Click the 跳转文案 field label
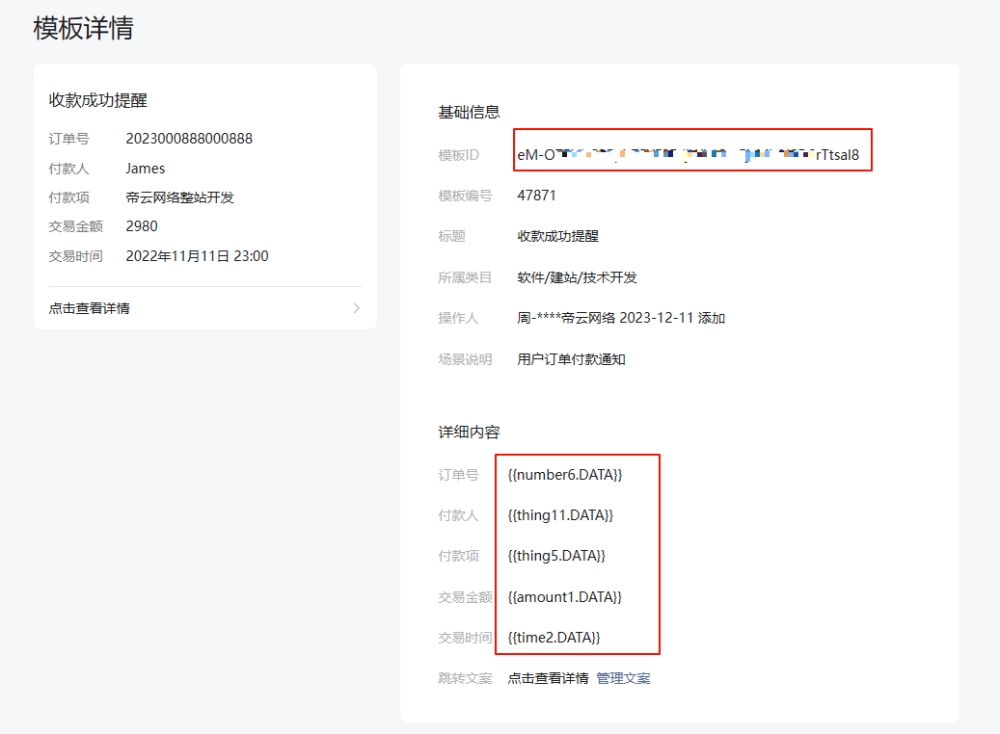1000x734 pixels. click(x=465, y=679)
